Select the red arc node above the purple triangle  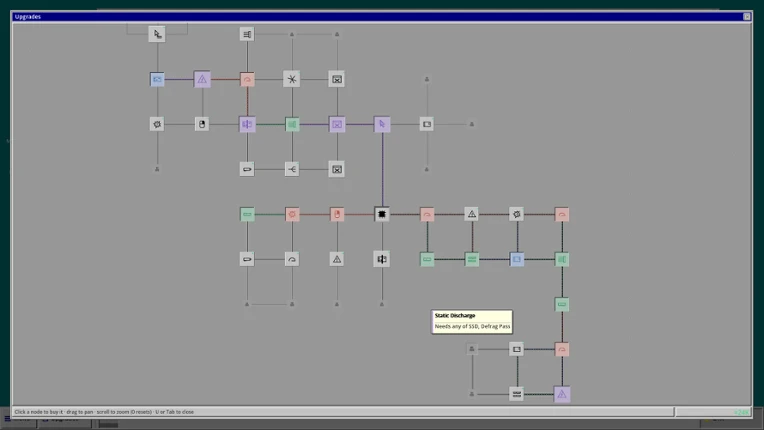(562, 349)
